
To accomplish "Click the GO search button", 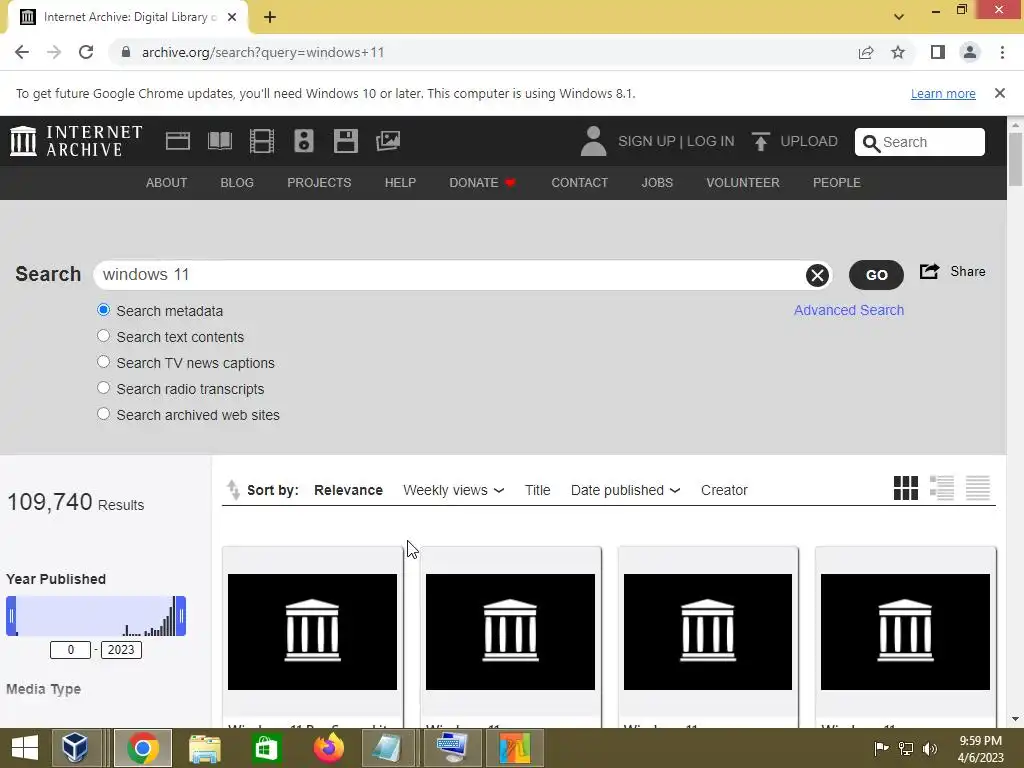I will (876, 275).
